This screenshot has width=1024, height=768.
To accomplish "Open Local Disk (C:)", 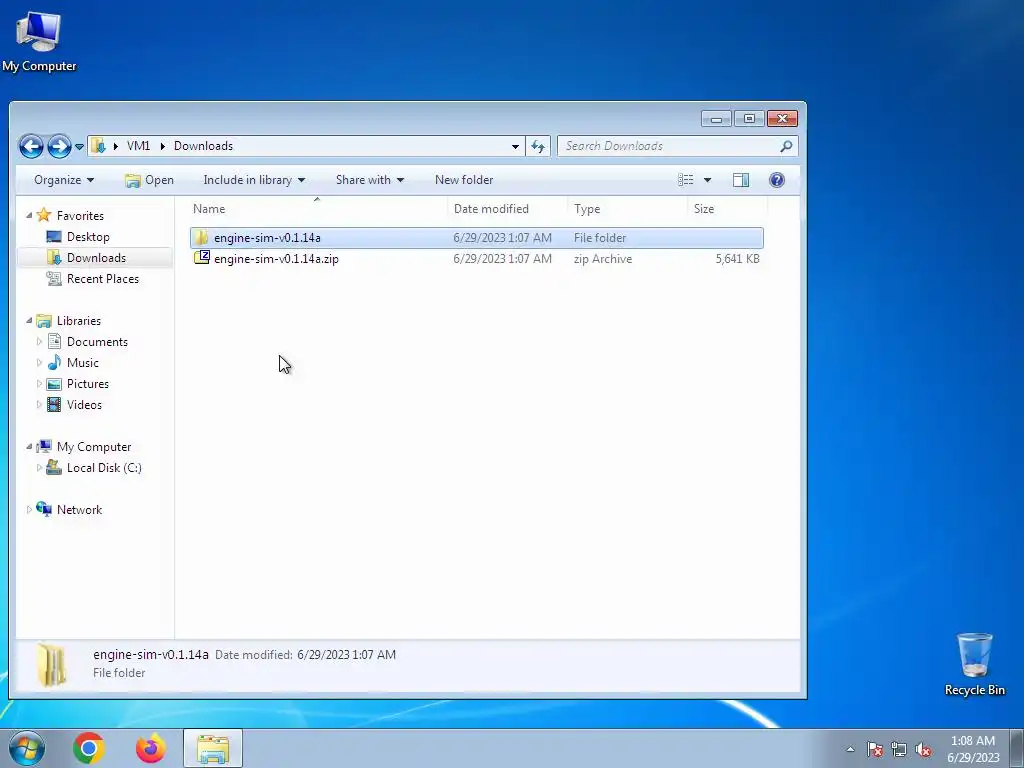I will (x=104, y=468).
